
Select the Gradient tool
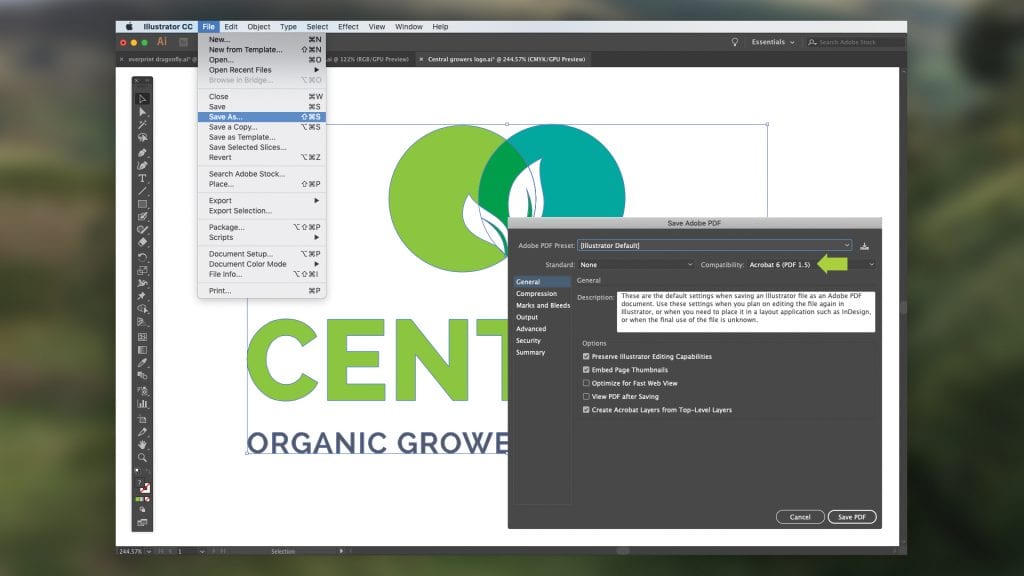(142, 350)
